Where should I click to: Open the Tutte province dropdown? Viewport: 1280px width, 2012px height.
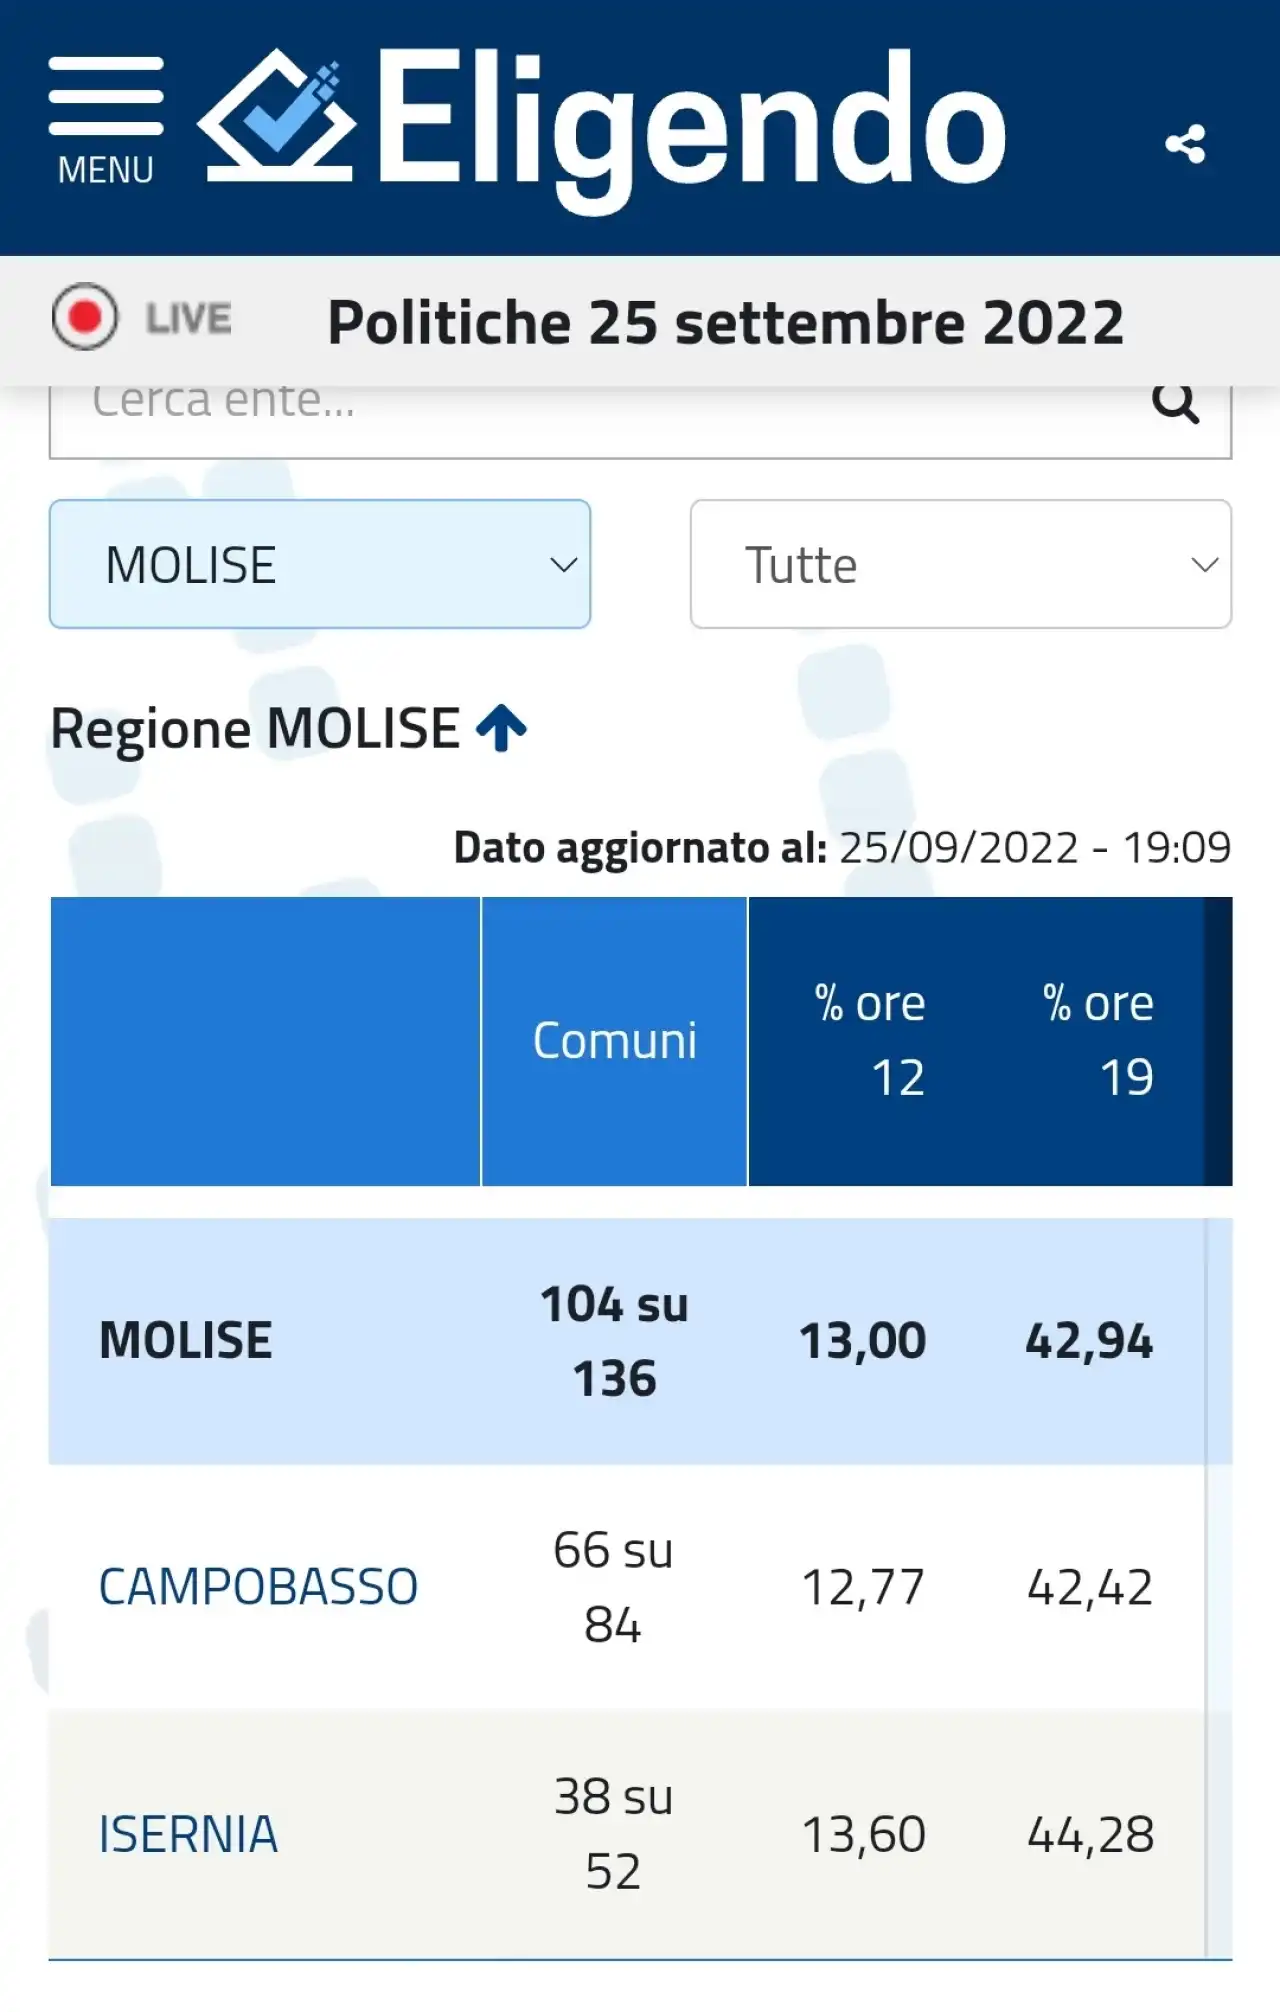[x=960, y=564]
